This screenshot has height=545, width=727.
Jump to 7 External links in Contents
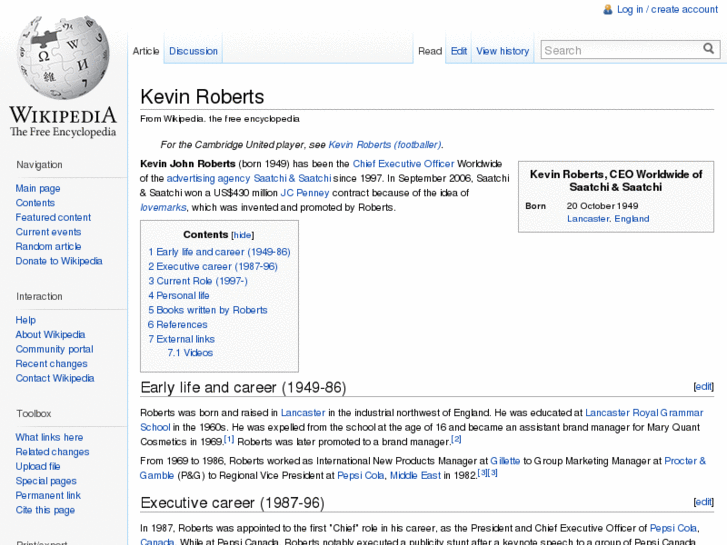click(181, 339)
